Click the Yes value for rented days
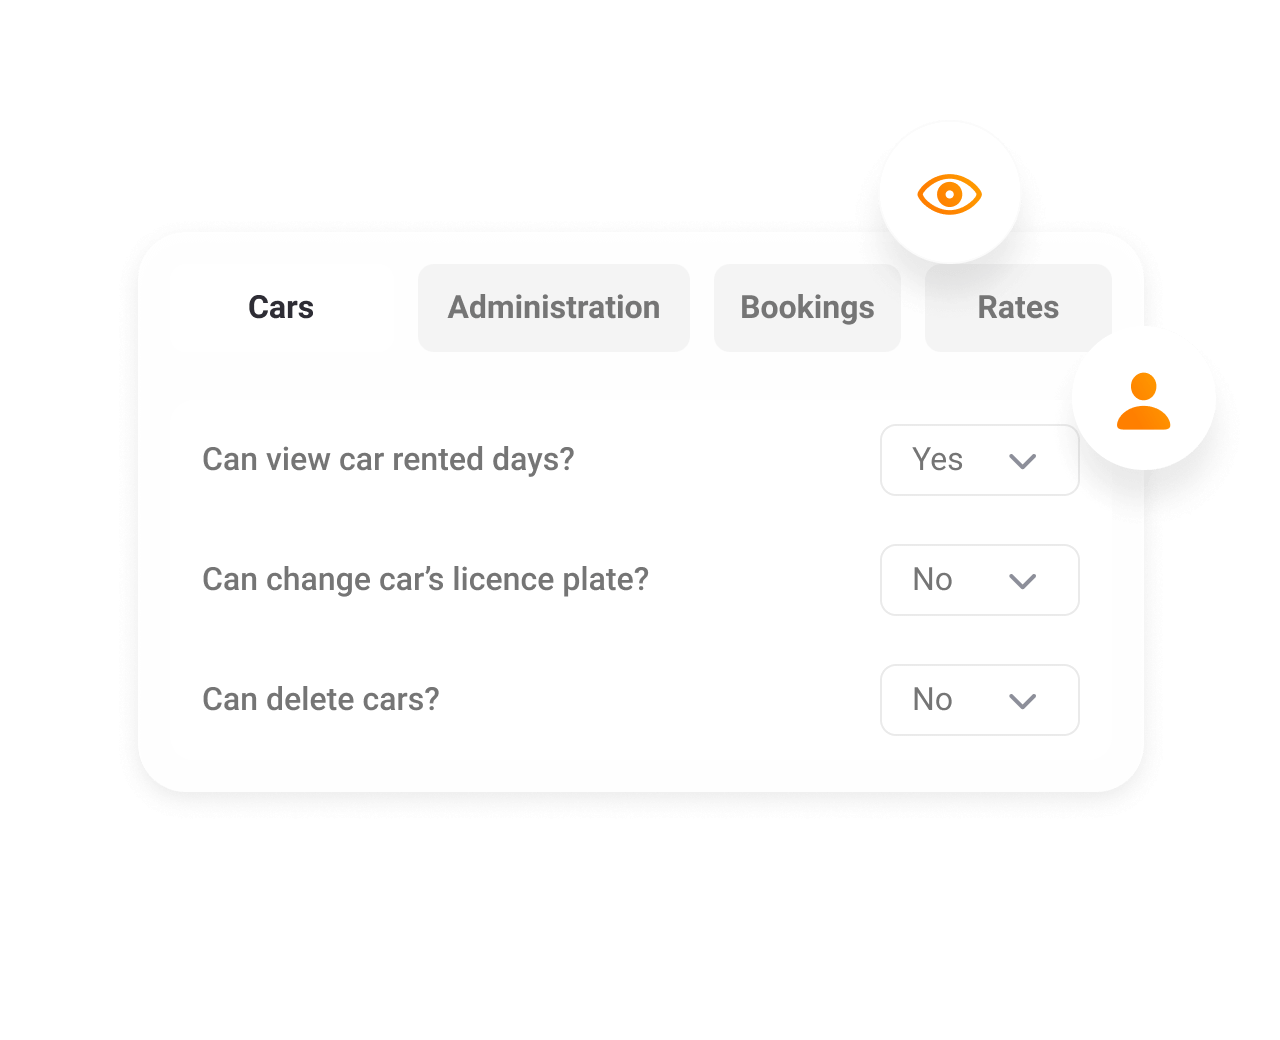This screenshot has width=1280, height=1040. pos(937,460)
